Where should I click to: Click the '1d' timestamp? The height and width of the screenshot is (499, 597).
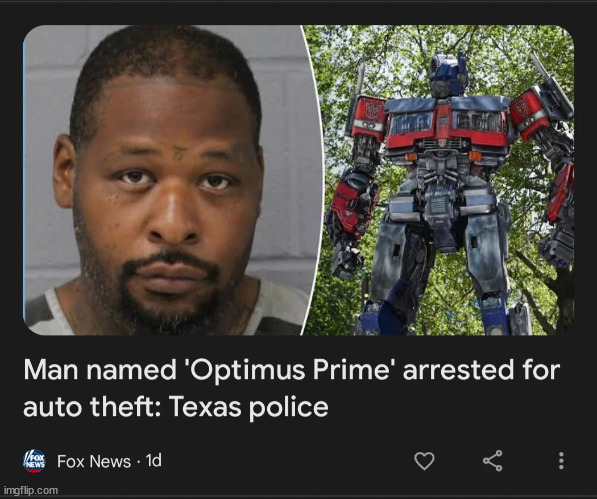coord(154,461)
